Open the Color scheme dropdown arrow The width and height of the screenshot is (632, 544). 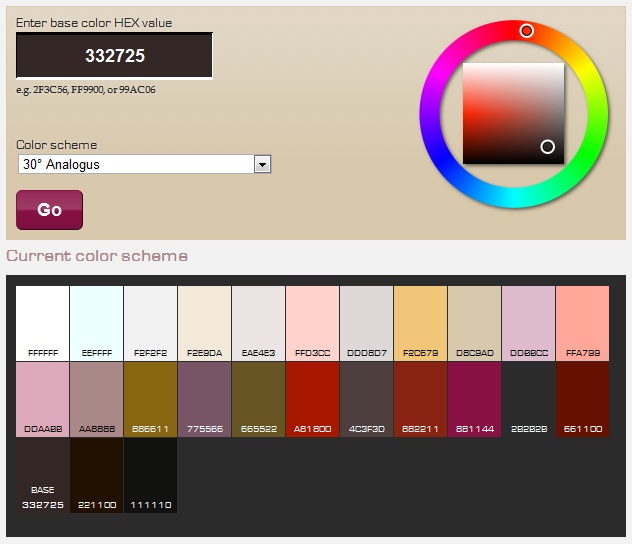point(262,164)
